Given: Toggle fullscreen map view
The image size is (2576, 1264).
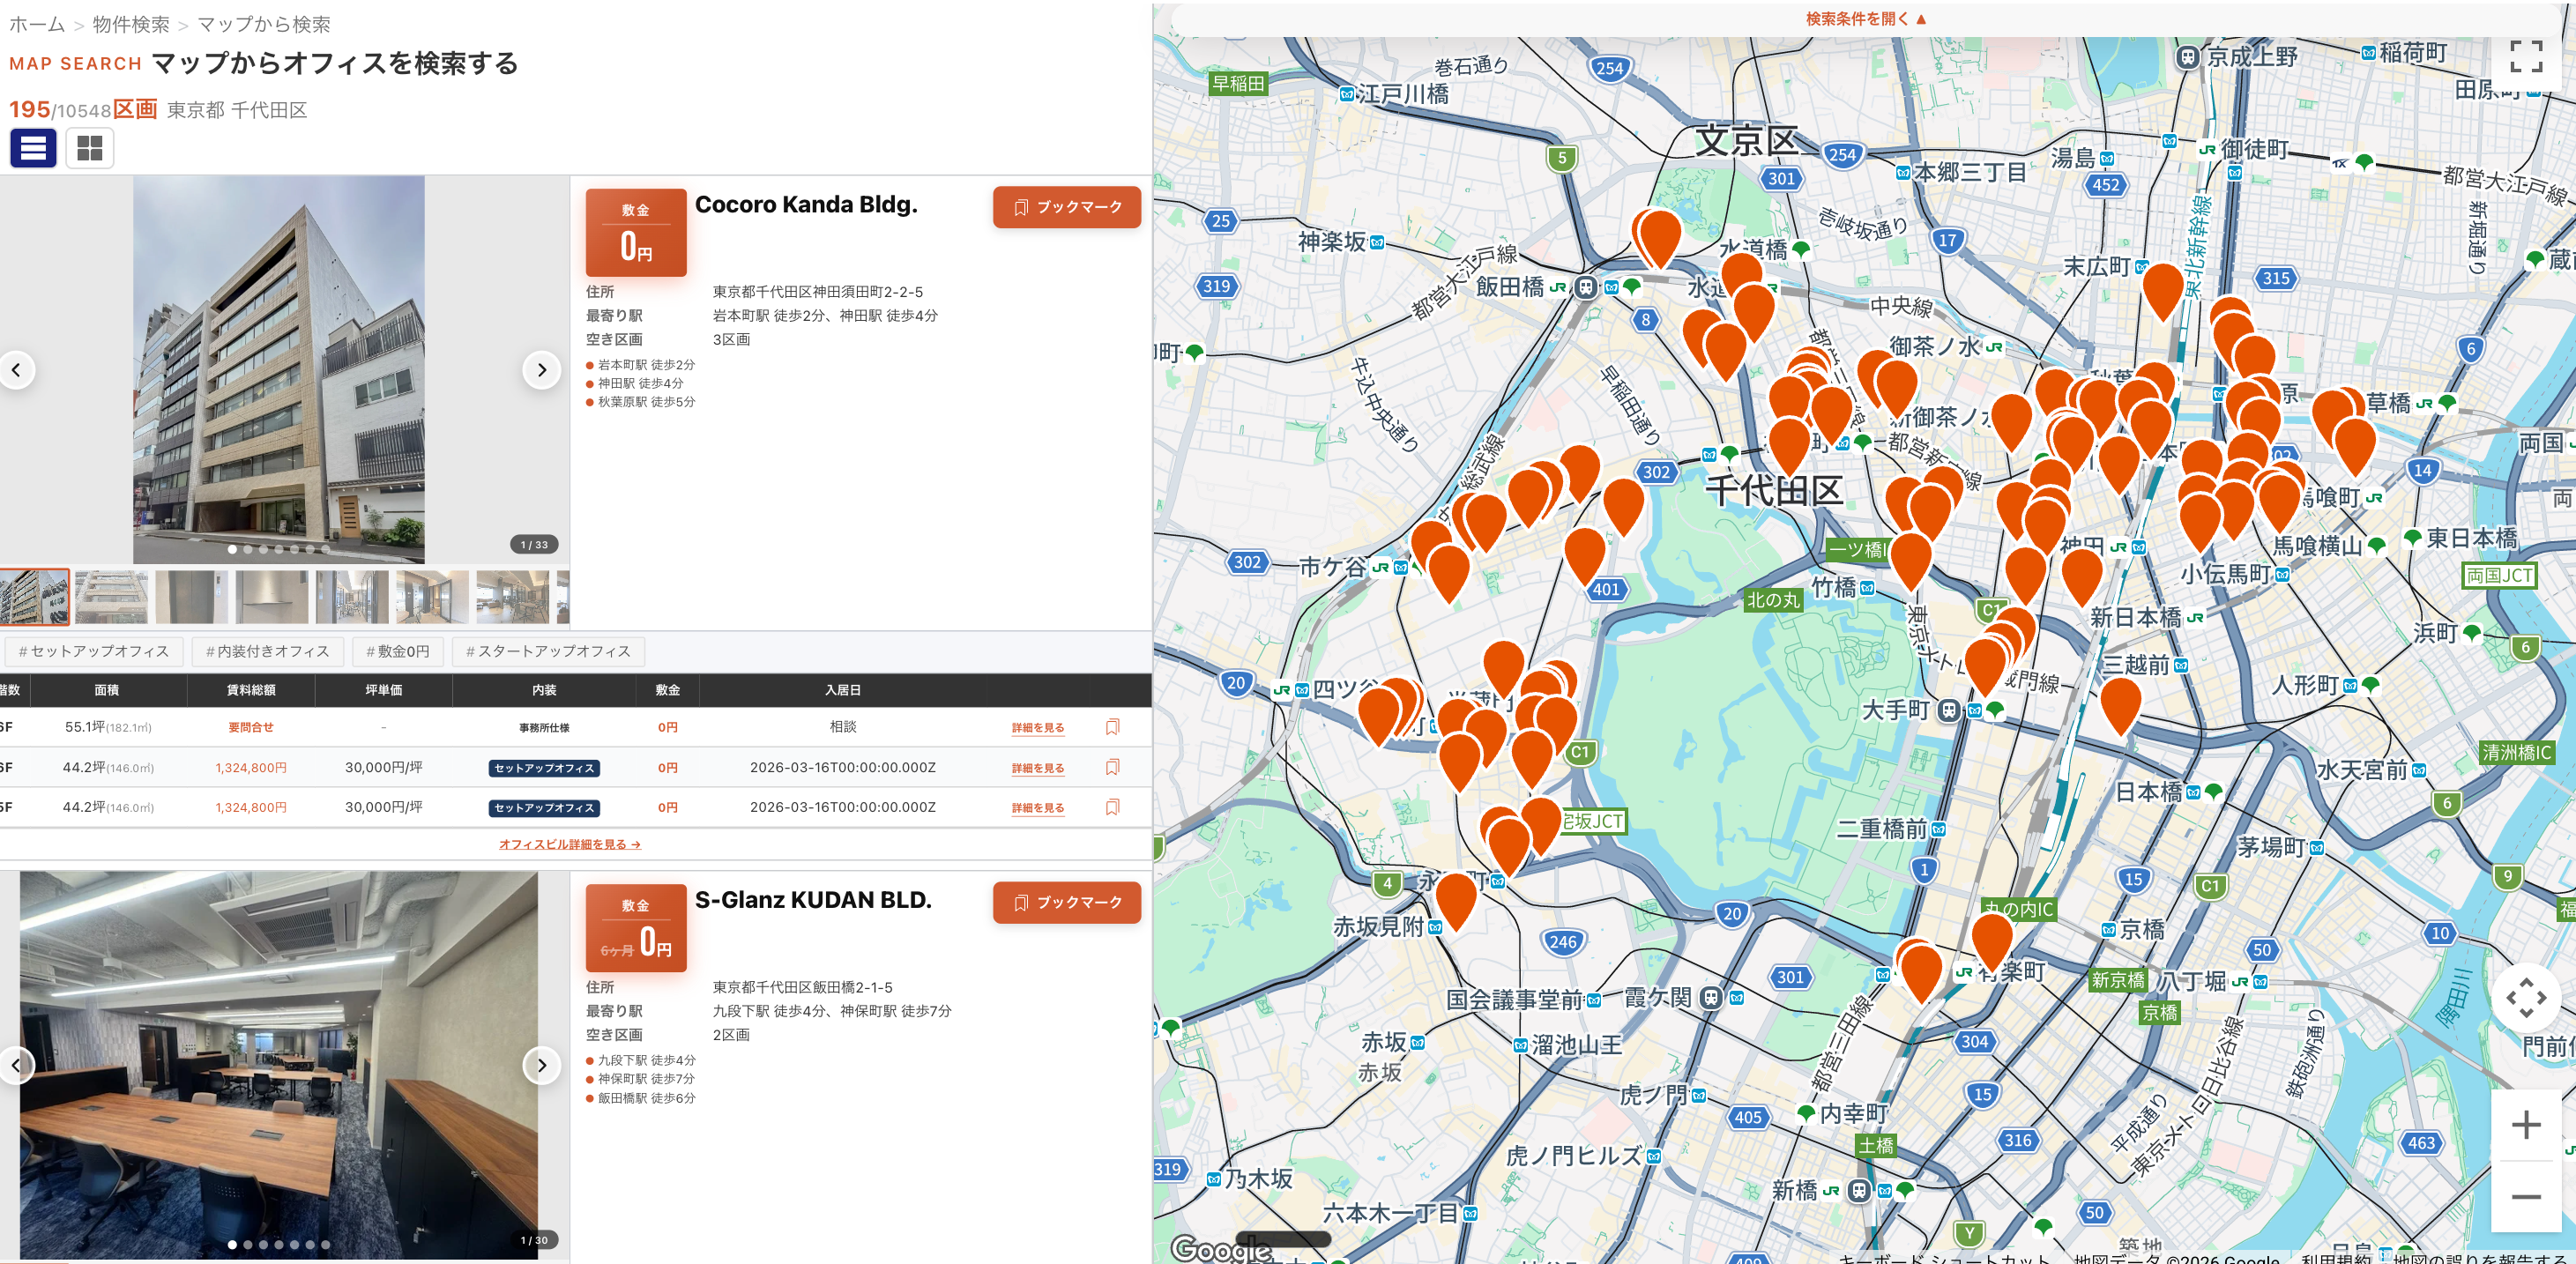Looking at the screenshot, I should [x=2525, y=56].
